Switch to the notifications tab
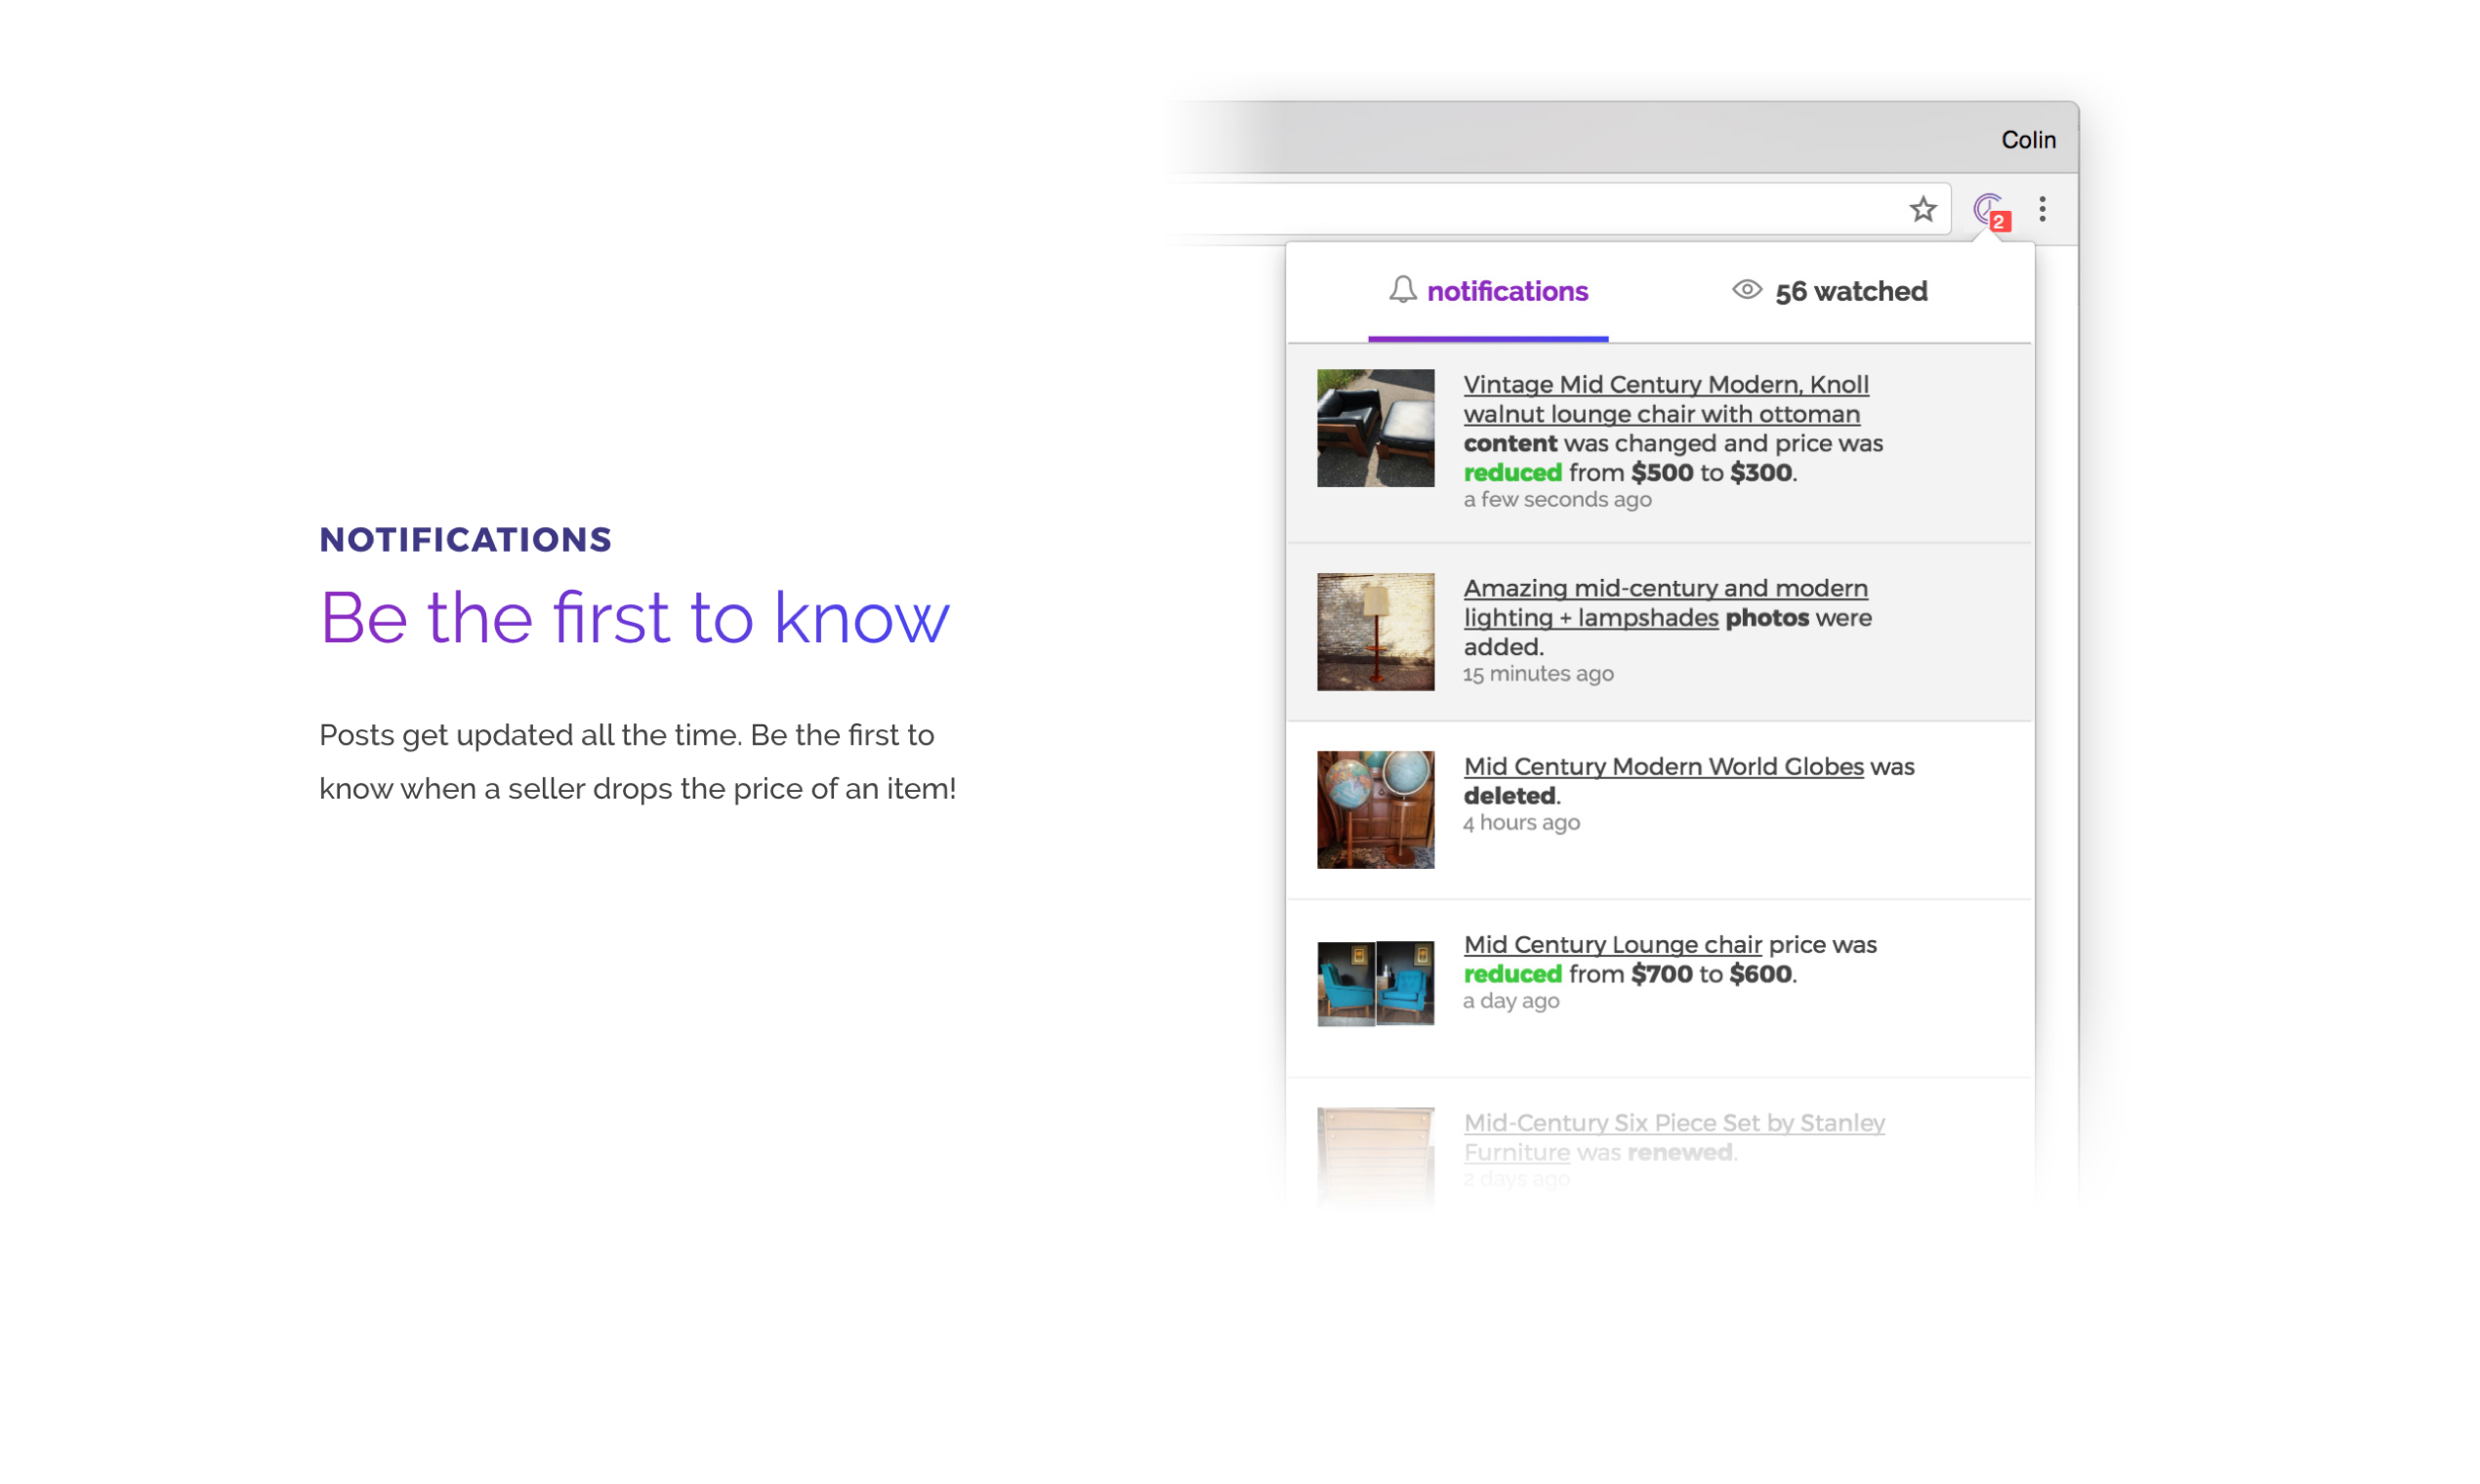The image size is (2480, 1484). pos(1506,292)
